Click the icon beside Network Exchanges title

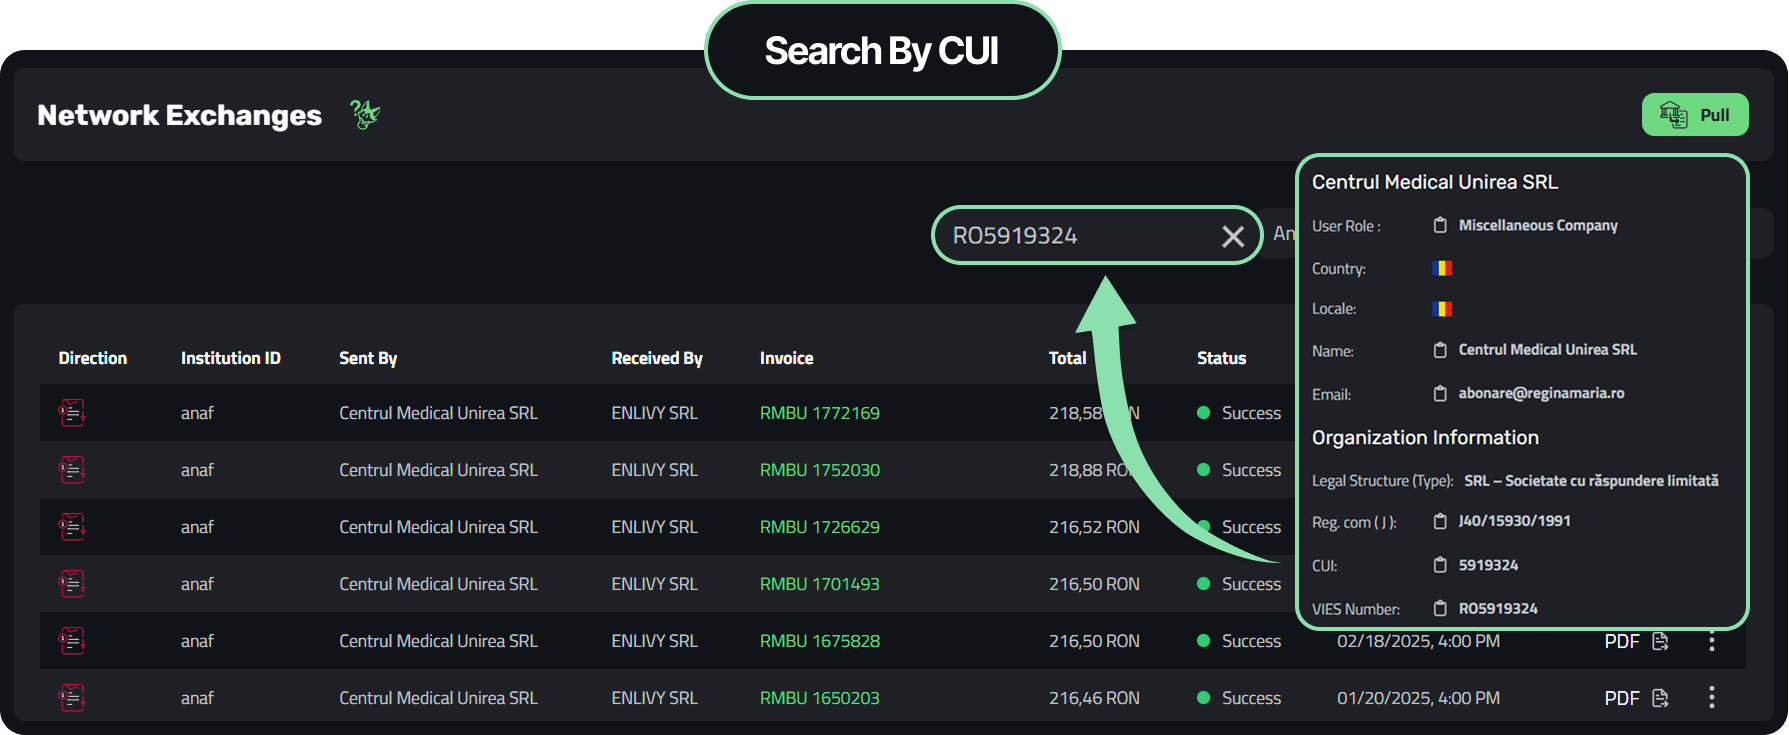(365, 115)
